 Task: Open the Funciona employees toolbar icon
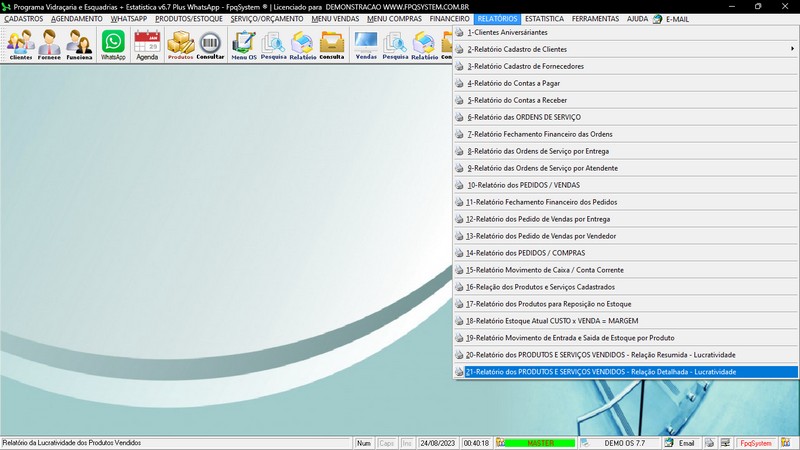click(x=80, y=45)
